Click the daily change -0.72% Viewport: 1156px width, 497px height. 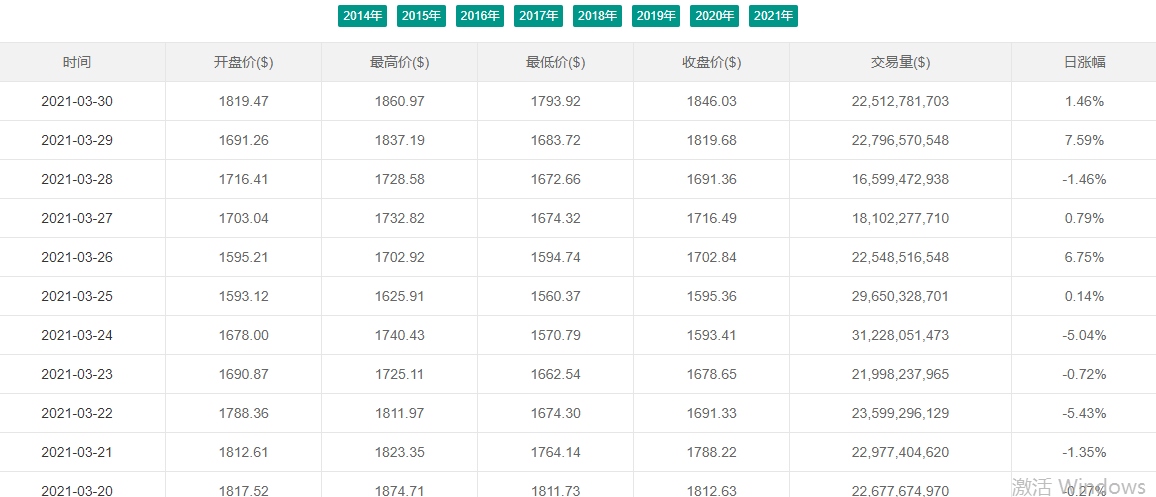(x=1084, y=375)
